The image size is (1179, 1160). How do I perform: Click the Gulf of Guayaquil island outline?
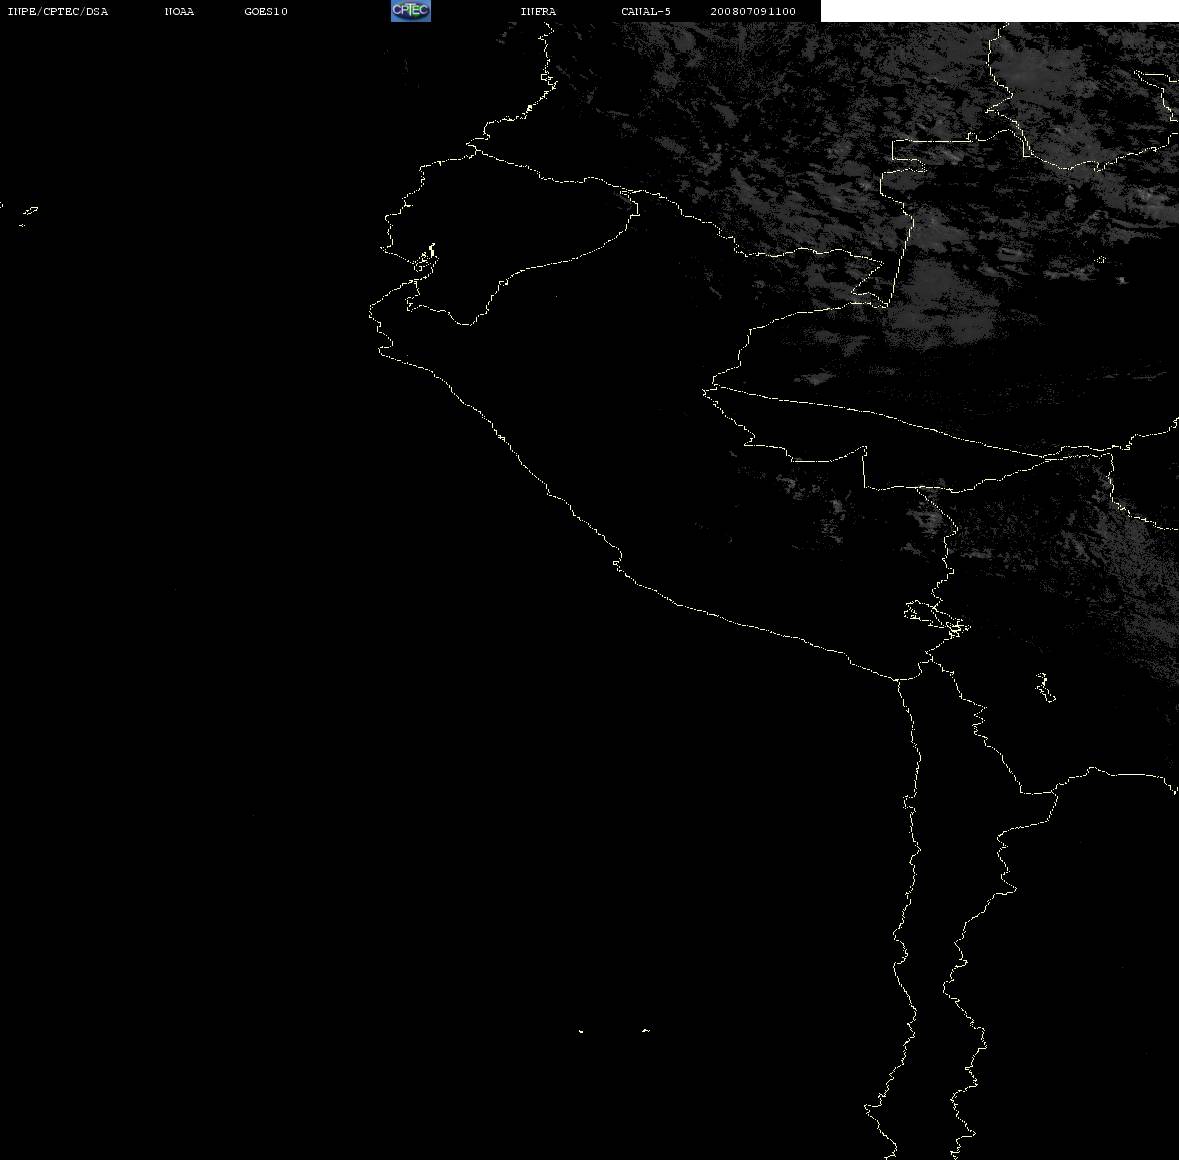coord(425,259)
